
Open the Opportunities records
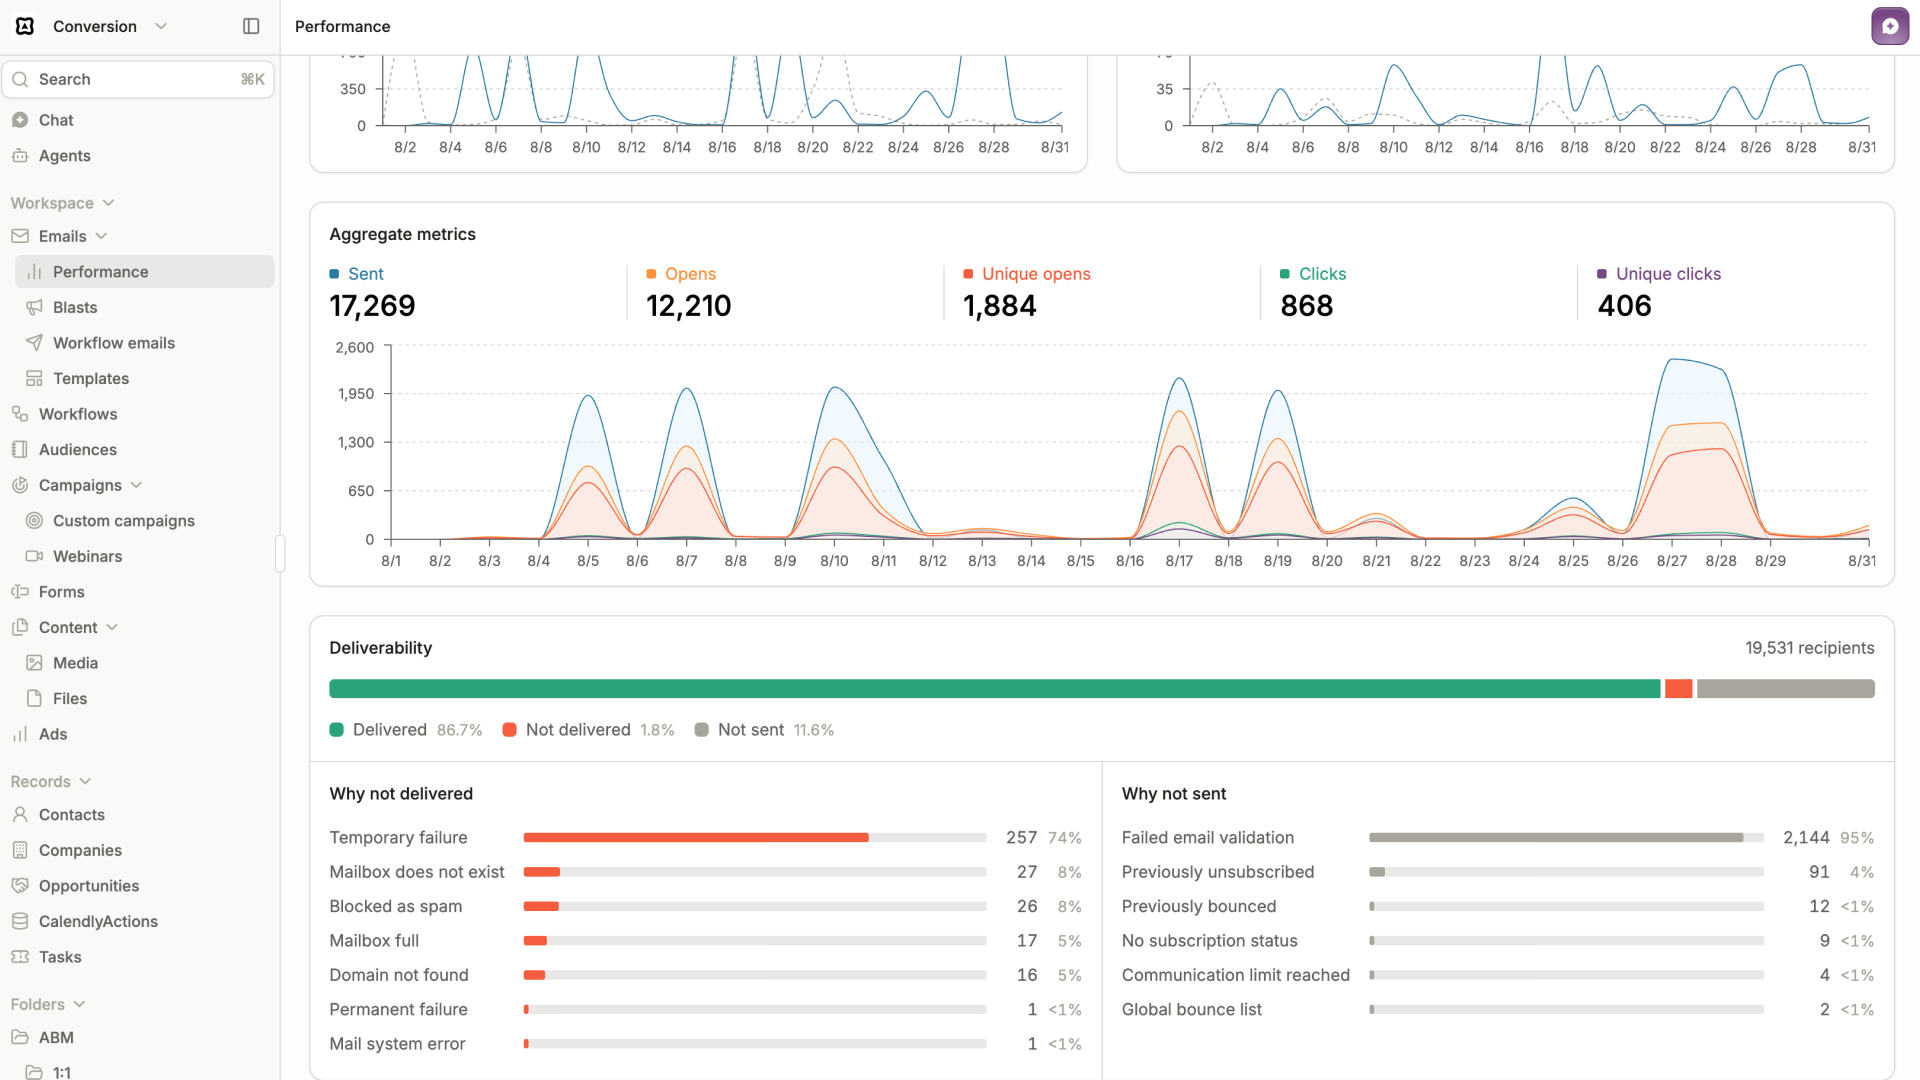click(x=138, y=886)
